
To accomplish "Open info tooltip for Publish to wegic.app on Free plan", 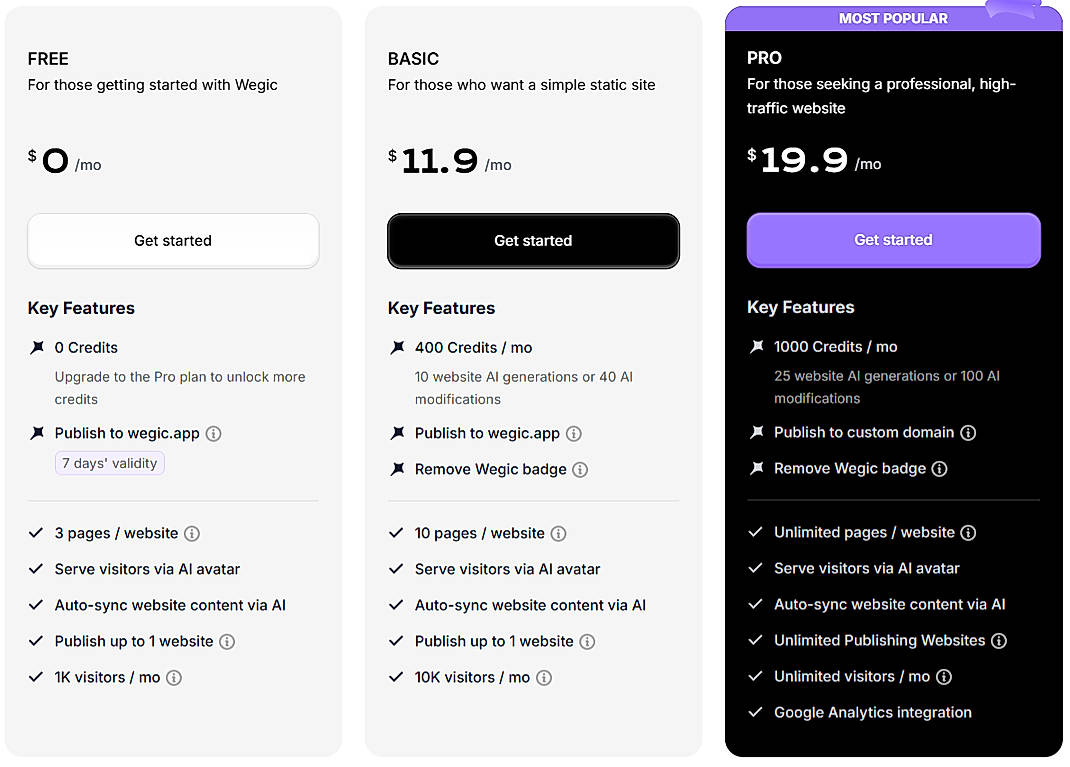I will pyautogui.click(x=213, y=434).
